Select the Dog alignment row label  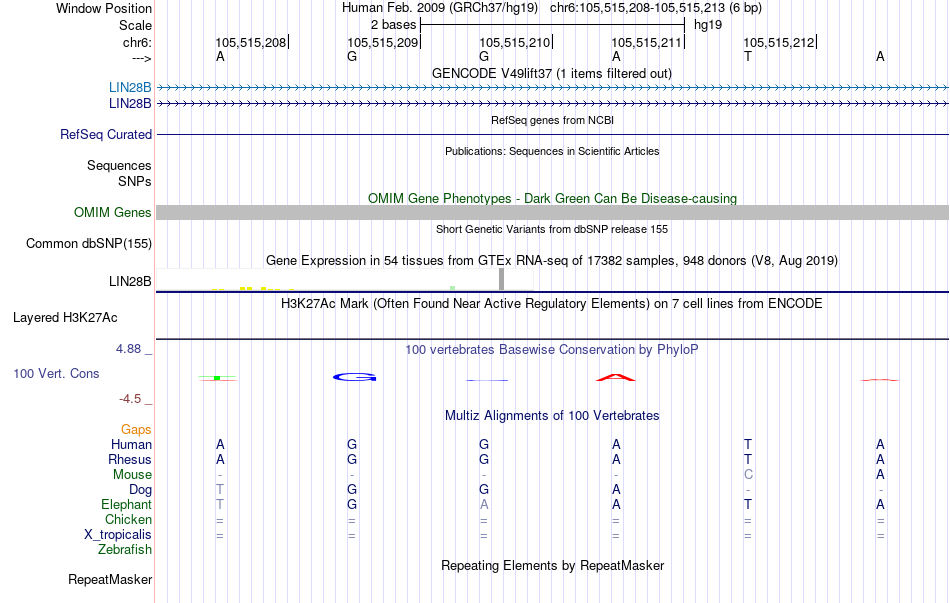coord(140,490)
